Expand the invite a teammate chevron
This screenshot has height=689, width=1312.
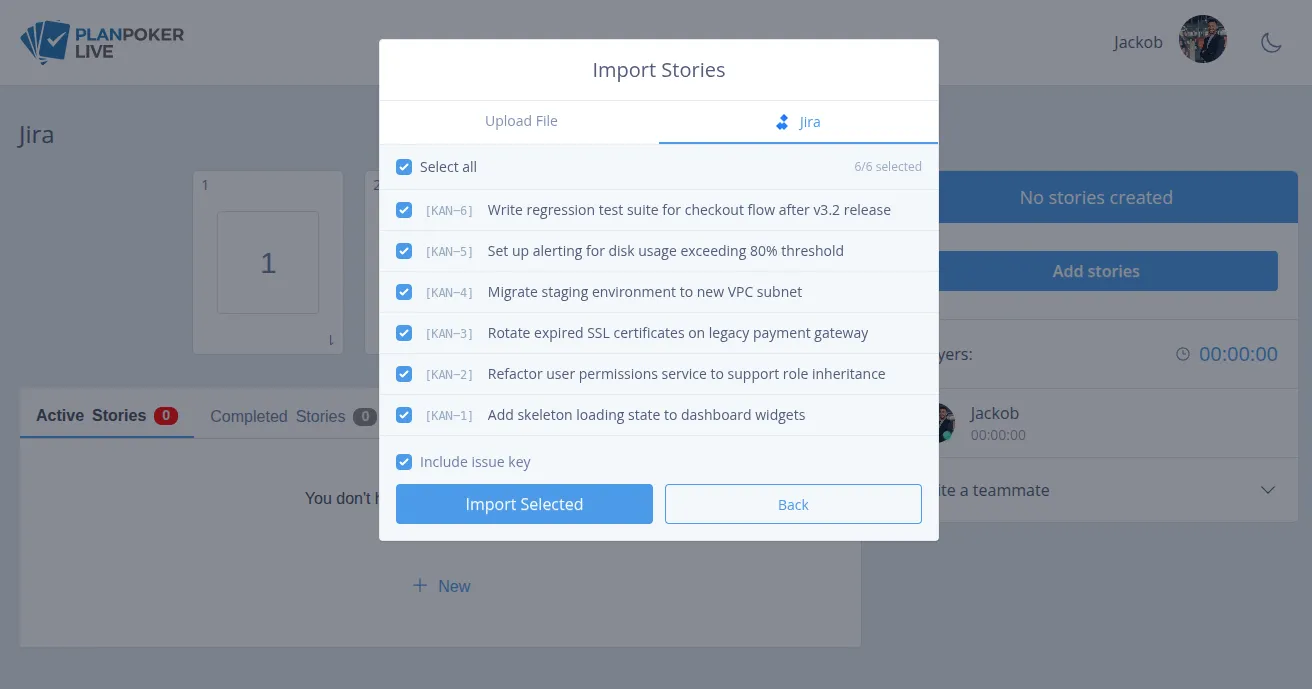(1268, 490)
